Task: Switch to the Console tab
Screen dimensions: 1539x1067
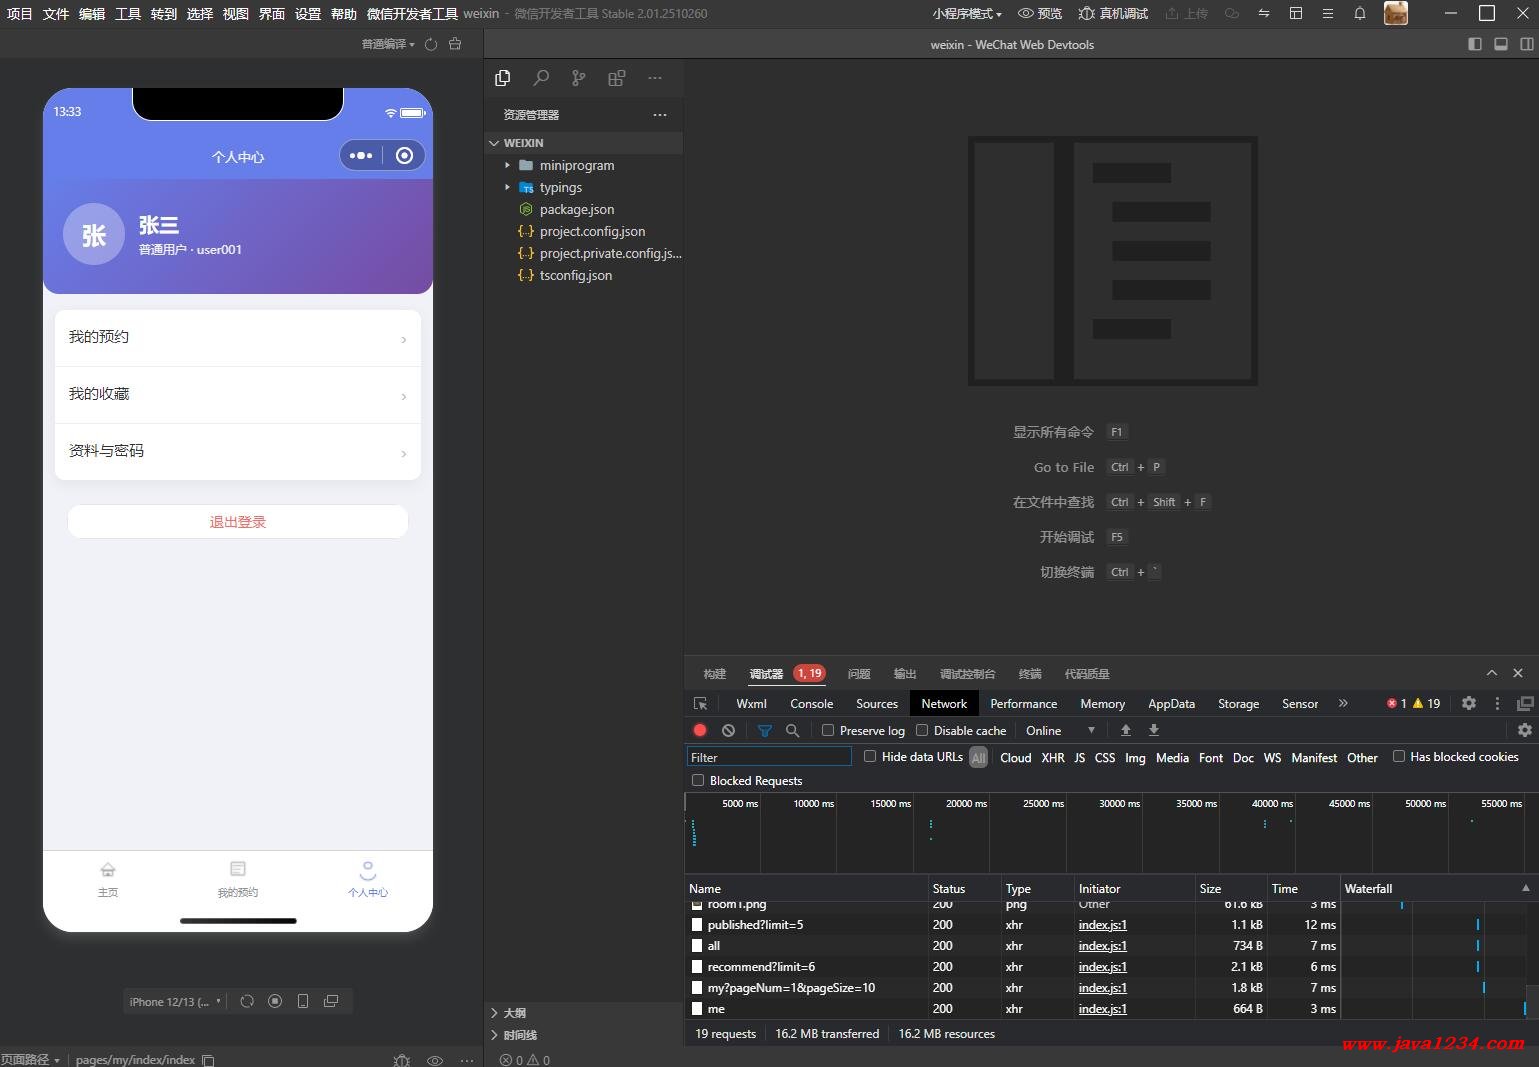Action: (811, 704)
